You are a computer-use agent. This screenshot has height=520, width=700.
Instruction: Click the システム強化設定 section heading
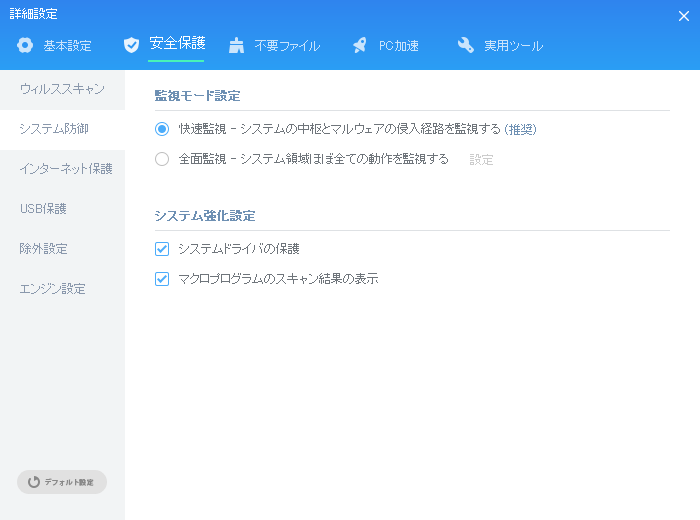pyautogui.click(x=205, y=216)
